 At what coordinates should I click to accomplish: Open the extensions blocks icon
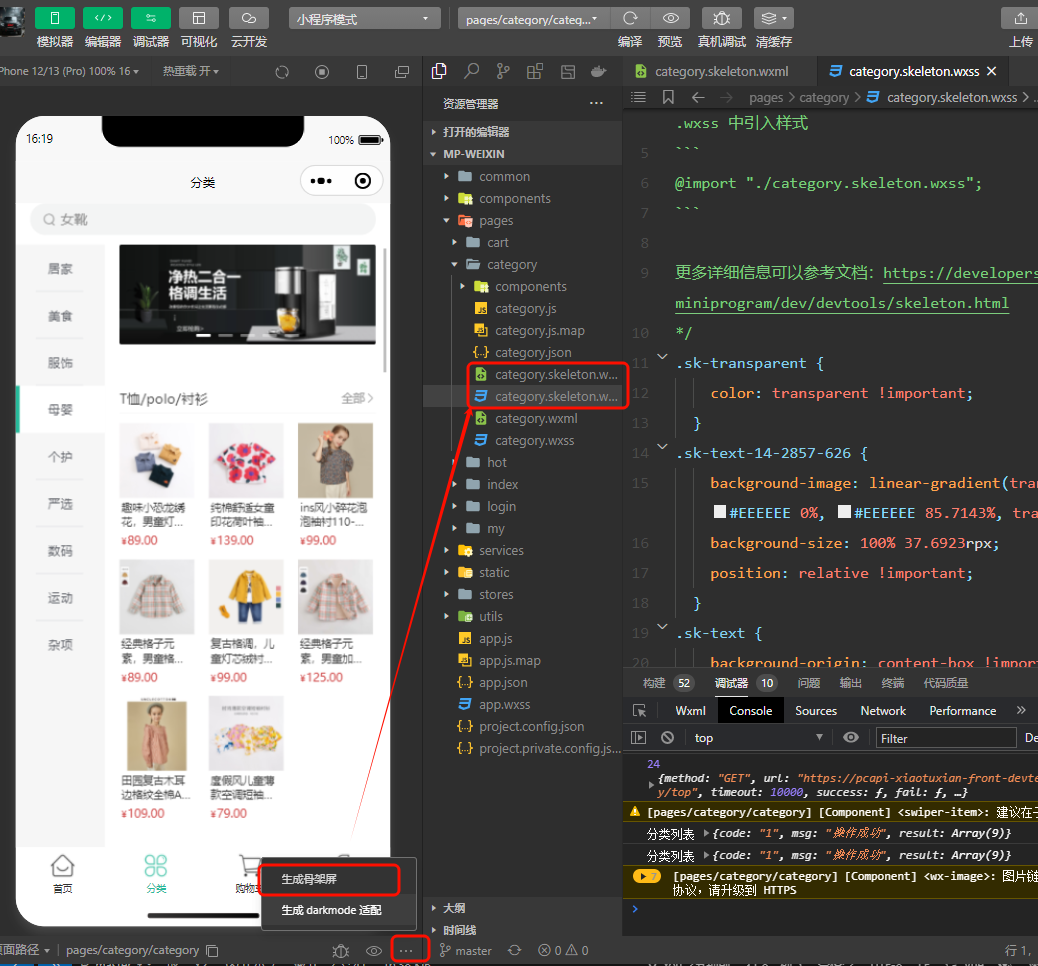coord(535,72)
